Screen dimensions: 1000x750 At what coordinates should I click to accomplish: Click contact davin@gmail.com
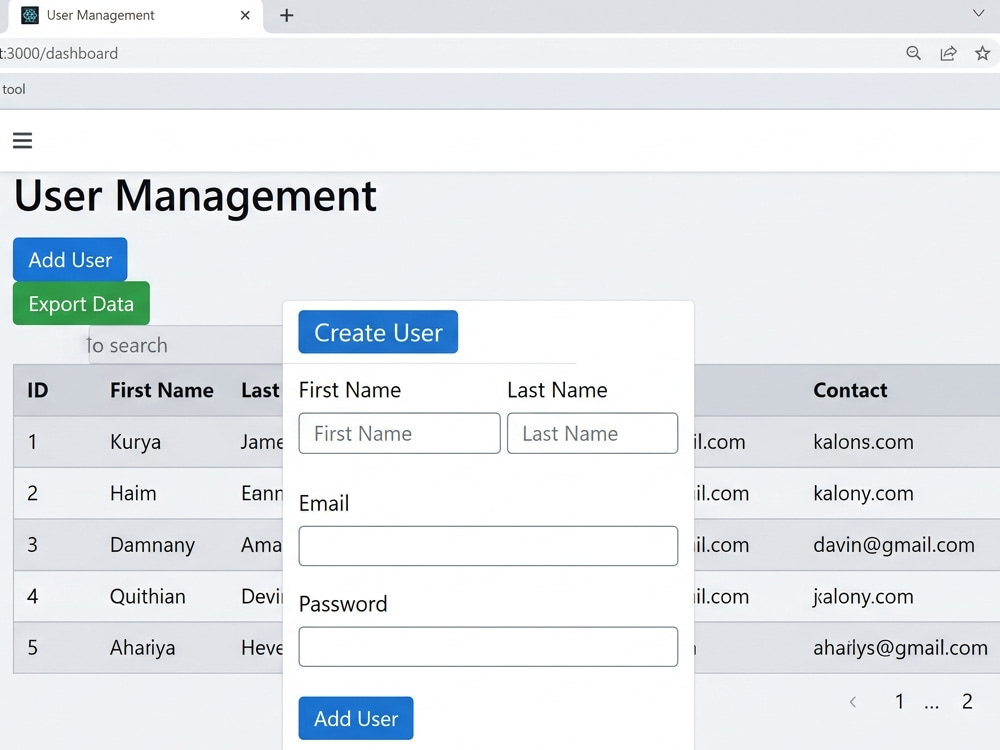[x=893, y=545]
